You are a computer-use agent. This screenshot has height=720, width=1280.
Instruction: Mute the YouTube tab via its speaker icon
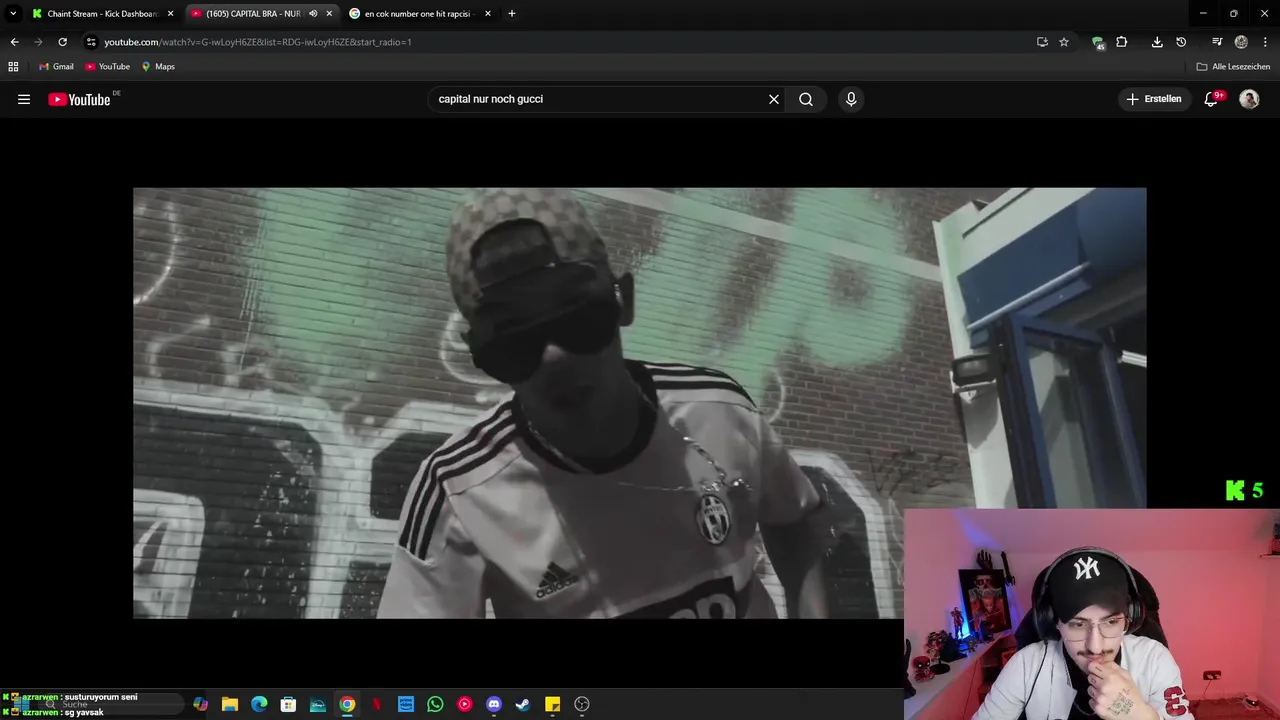(x=313, y=14)
